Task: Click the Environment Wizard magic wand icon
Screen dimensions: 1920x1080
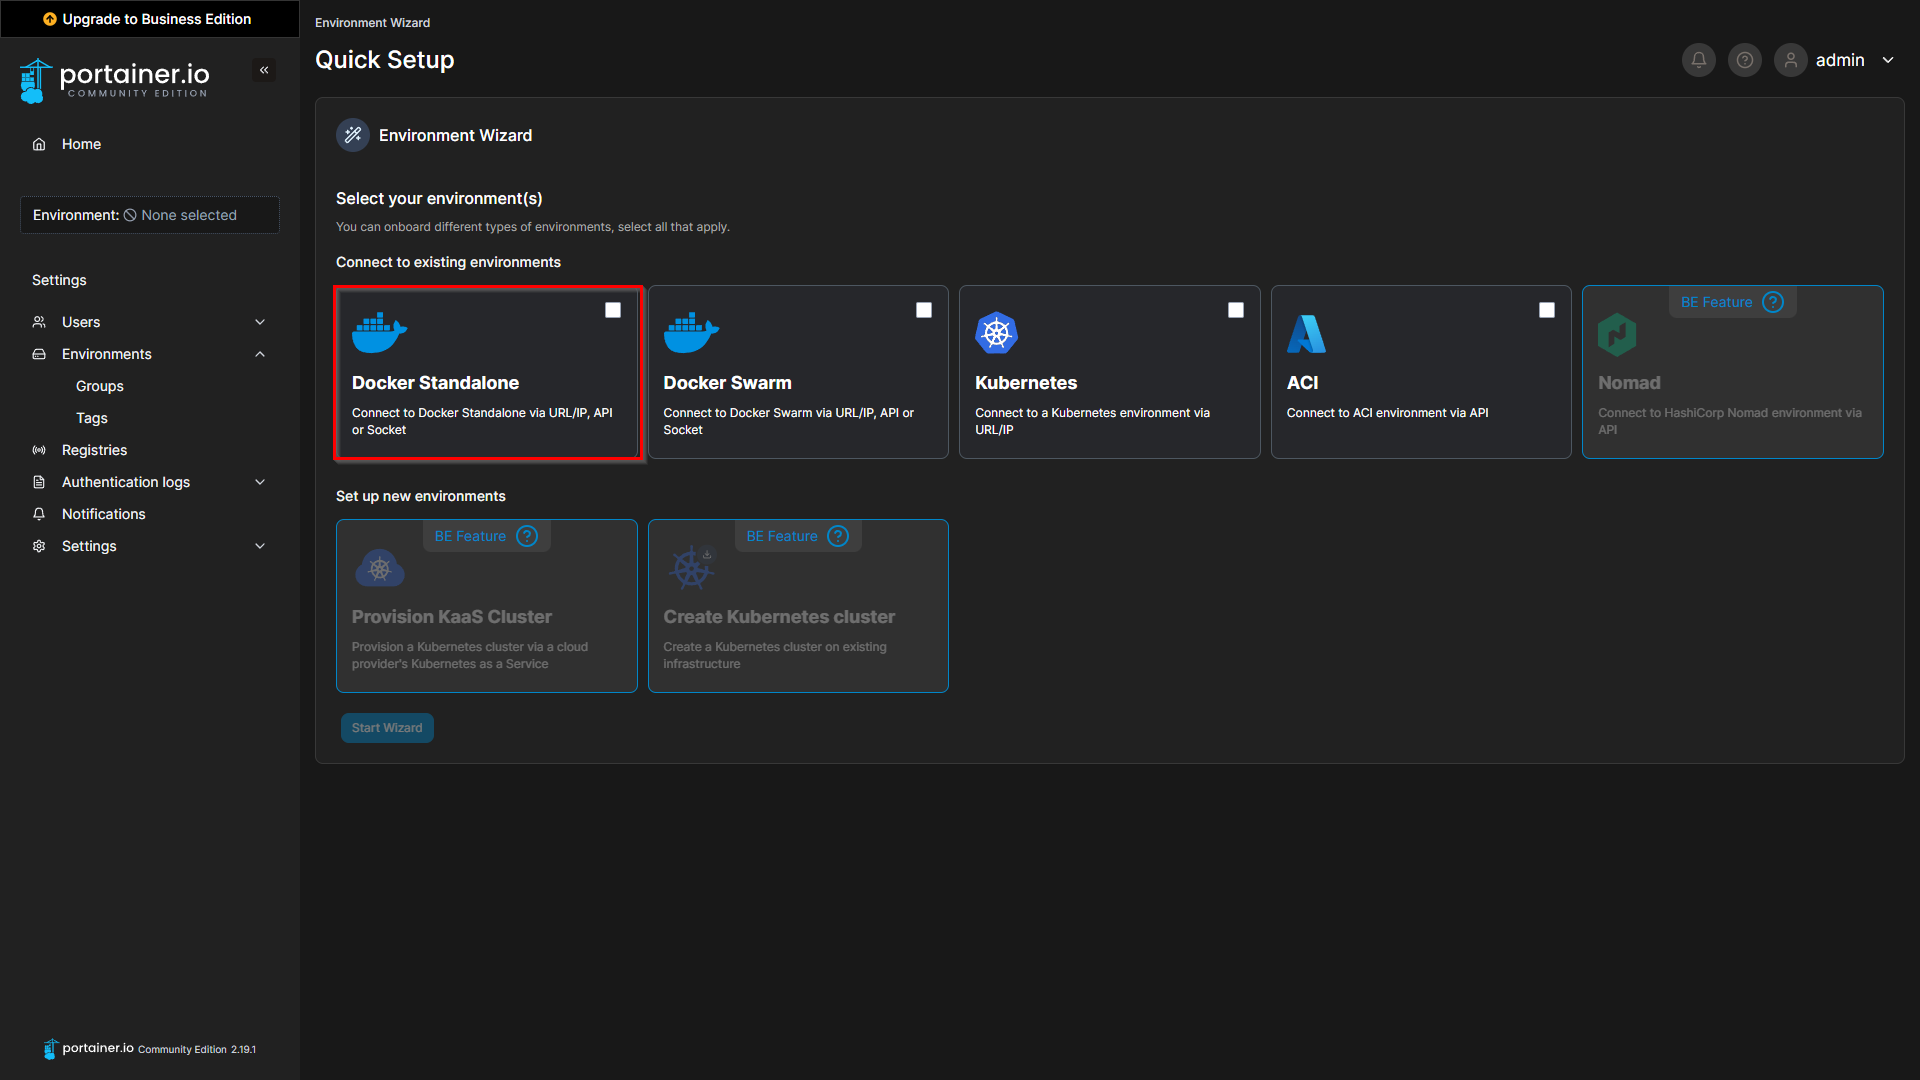Action: pyautogui.click(x=352, y=134)
